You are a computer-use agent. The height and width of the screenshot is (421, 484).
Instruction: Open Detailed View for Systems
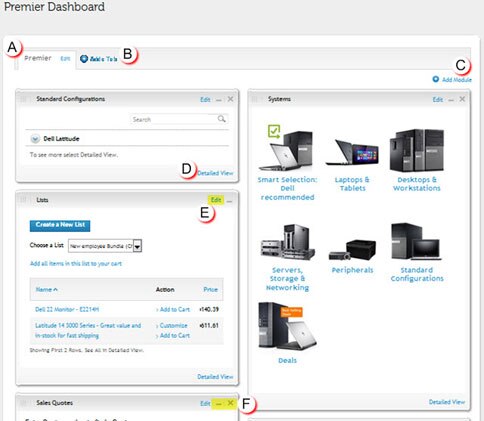447,402
